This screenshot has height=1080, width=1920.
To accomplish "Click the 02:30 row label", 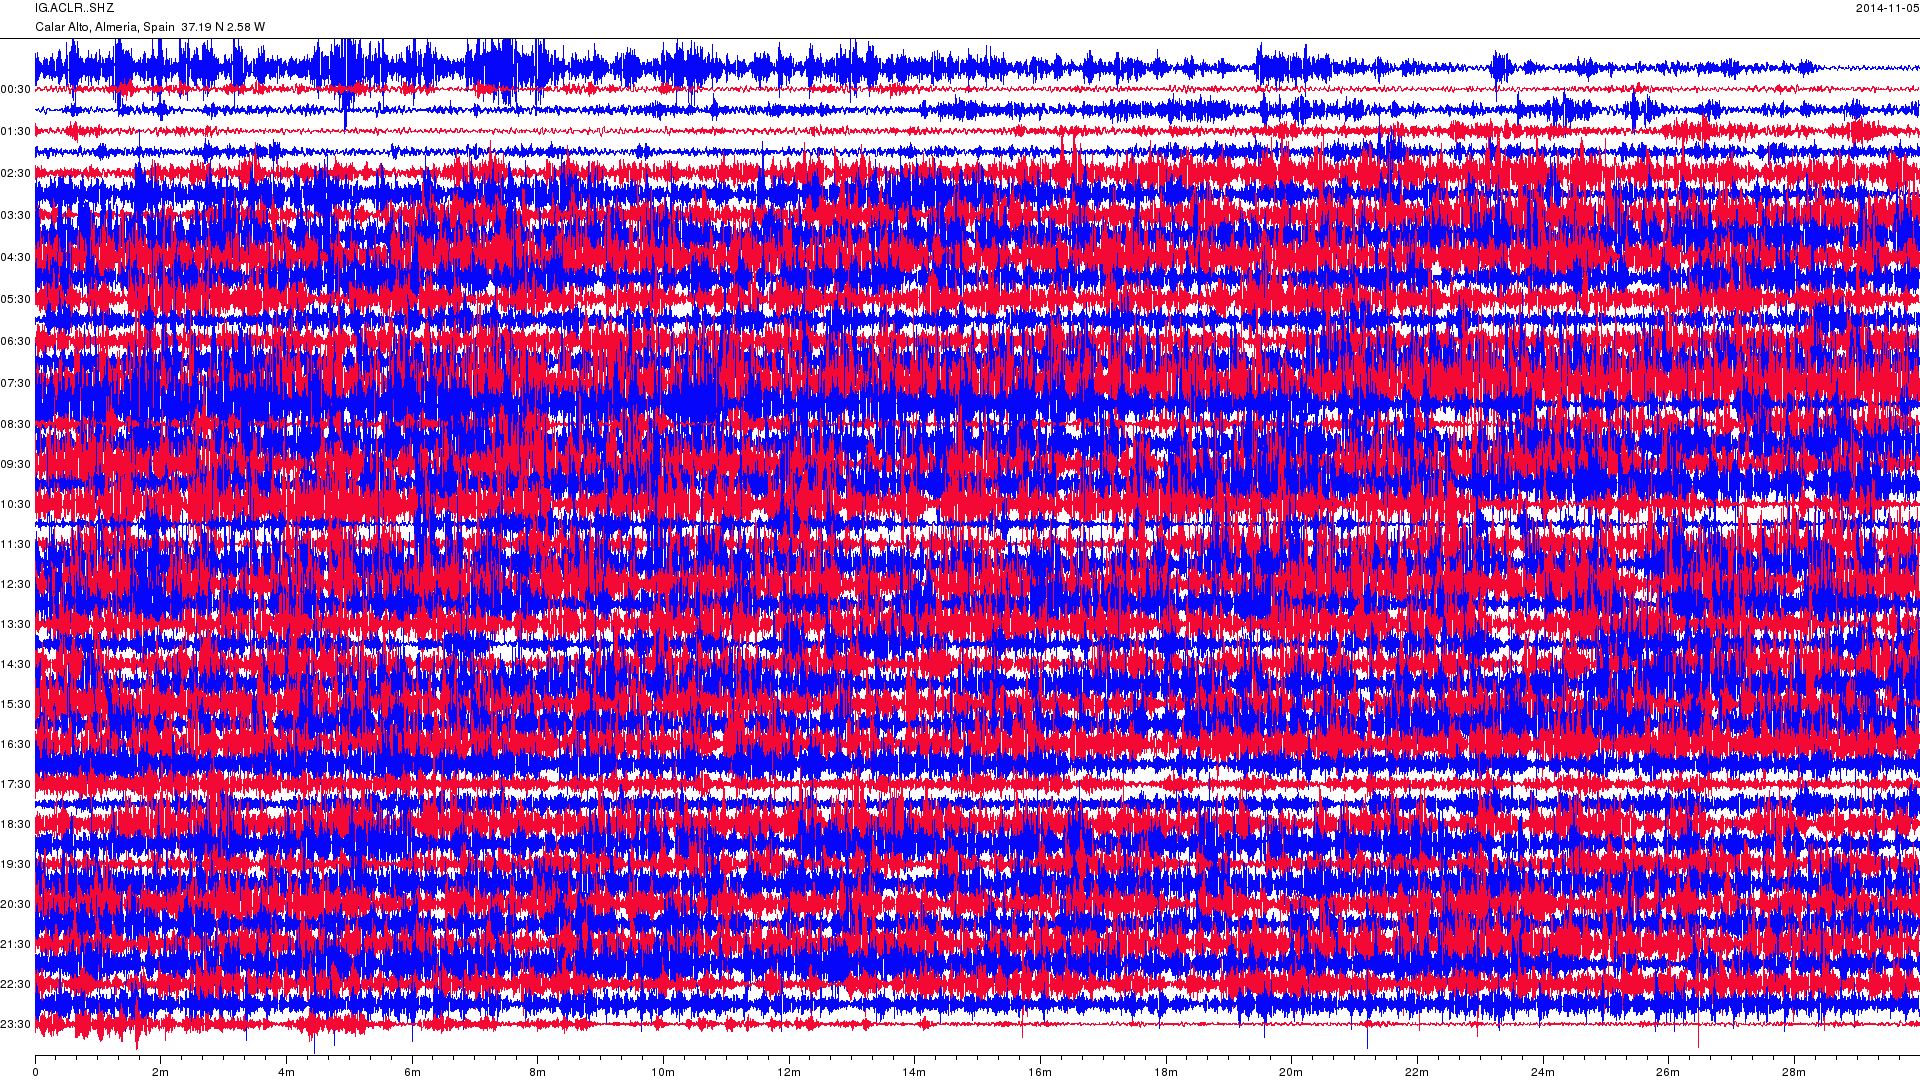I will click(16, 174).
